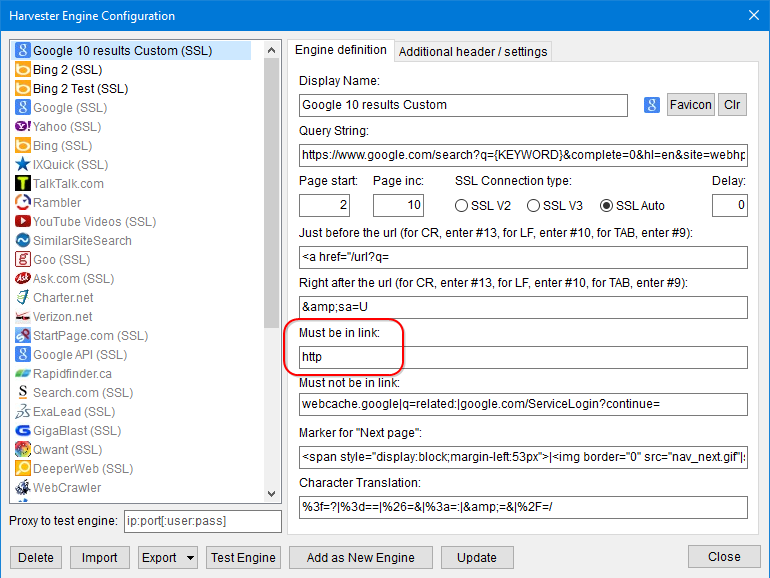The height and width of the screenshot is (578, 770).
Task: Click the Close button at bottom right
Action: [x=724, y=557]
